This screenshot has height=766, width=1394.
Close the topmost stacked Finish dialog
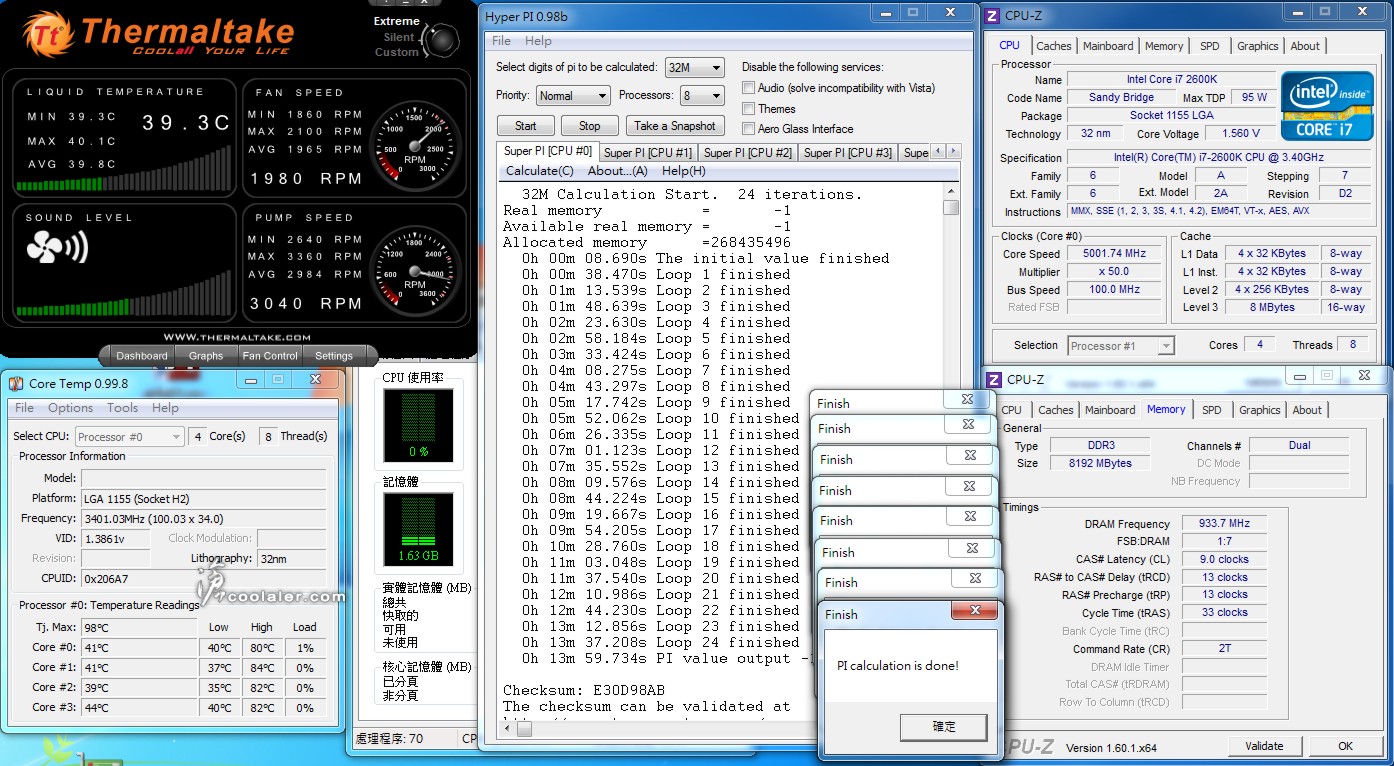coord(967,400)
